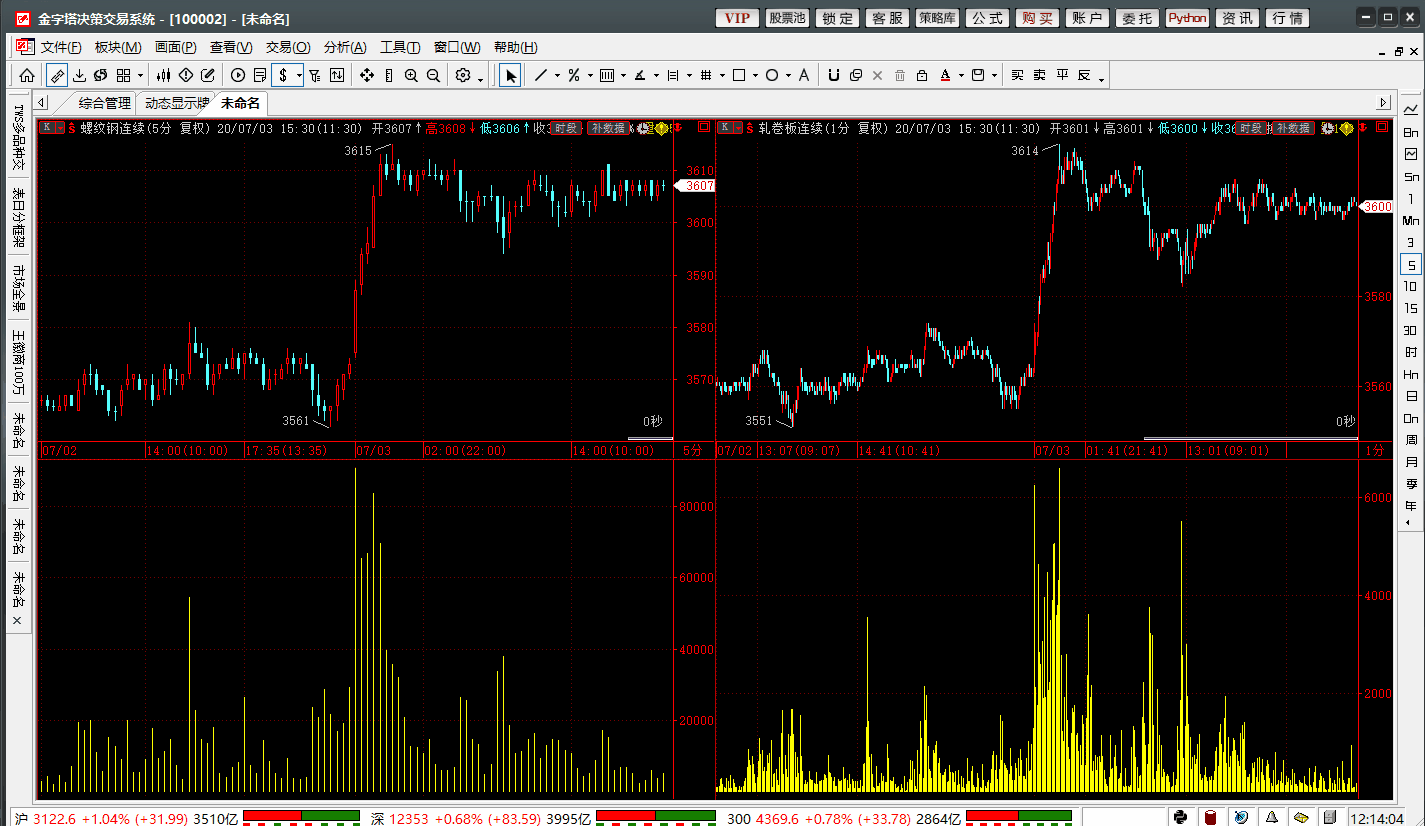Open the text color A dropdown arrow
This screenshot has height=826, width=1425.
(961, 76)
